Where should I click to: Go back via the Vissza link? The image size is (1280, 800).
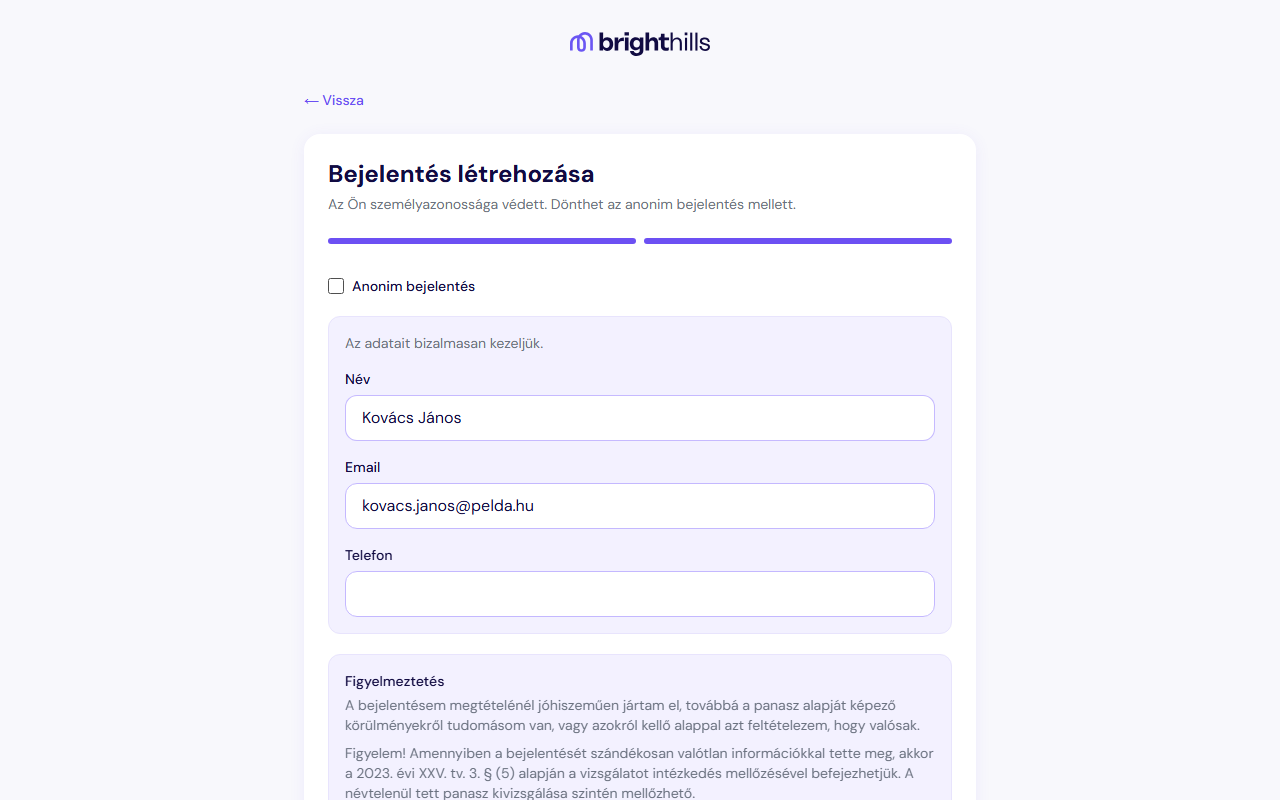[x=342, y=101]
